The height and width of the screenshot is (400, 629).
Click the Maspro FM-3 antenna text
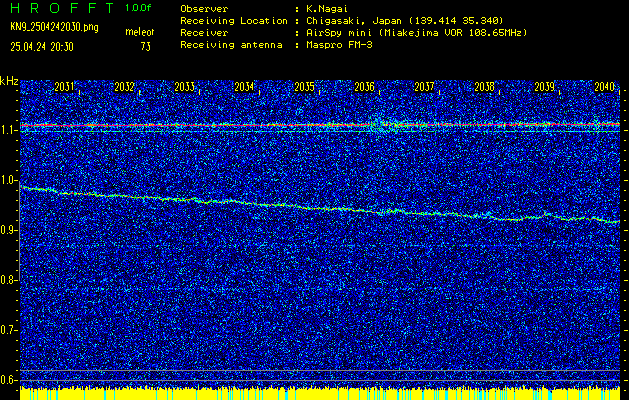tap(339, 45)
